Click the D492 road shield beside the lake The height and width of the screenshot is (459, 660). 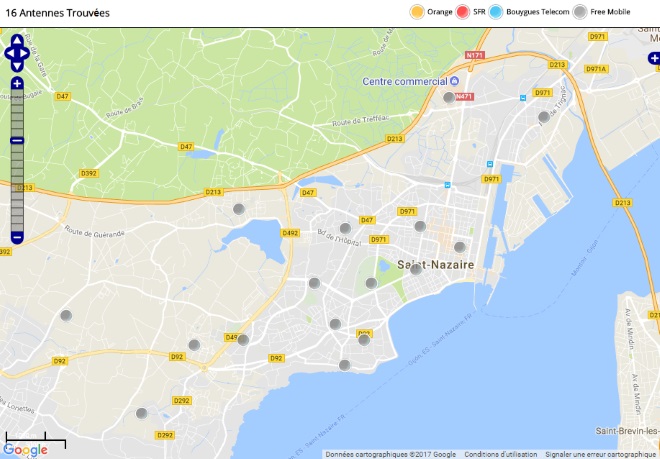(x=290, y=233)
